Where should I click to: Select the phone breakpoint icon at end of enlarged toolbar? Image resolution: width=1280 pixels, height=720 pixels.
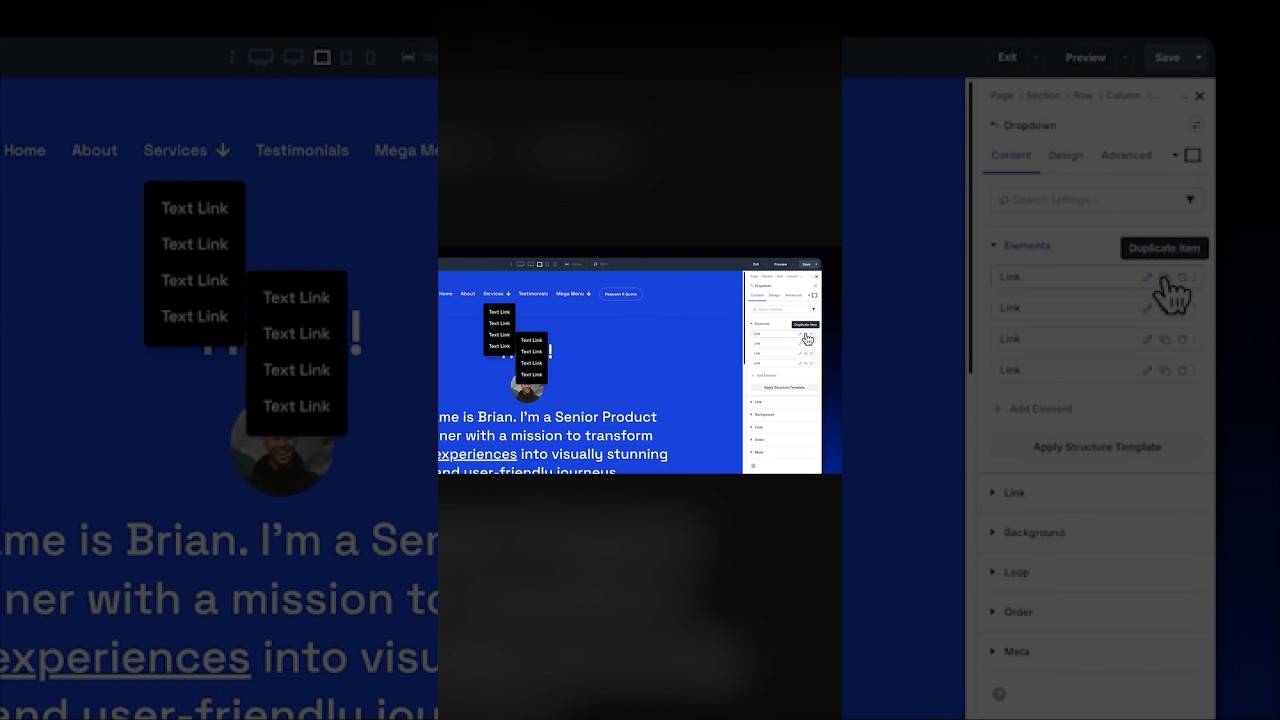click(370, 57)
